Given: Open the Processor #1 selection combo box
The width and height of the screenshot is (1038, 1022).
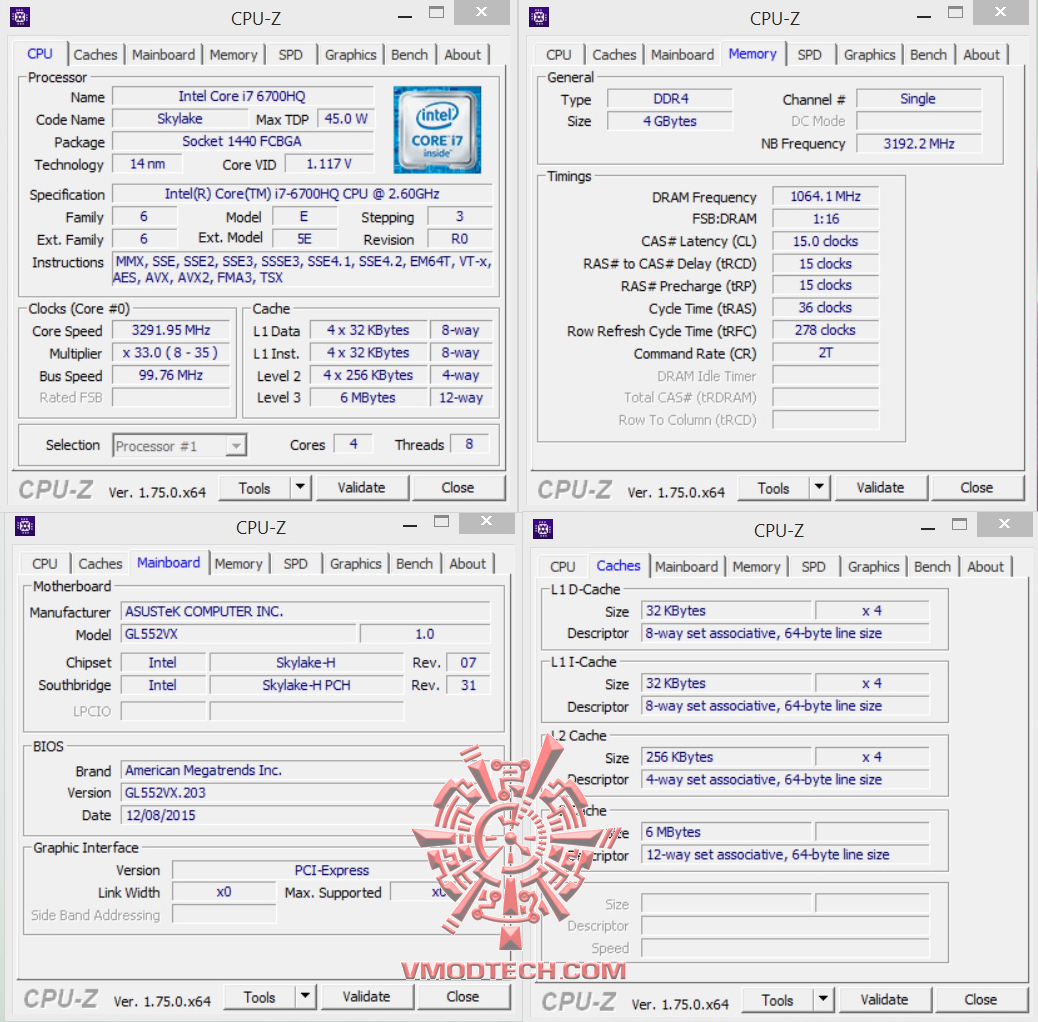Looking at the screenshot, I should [179, 445].
